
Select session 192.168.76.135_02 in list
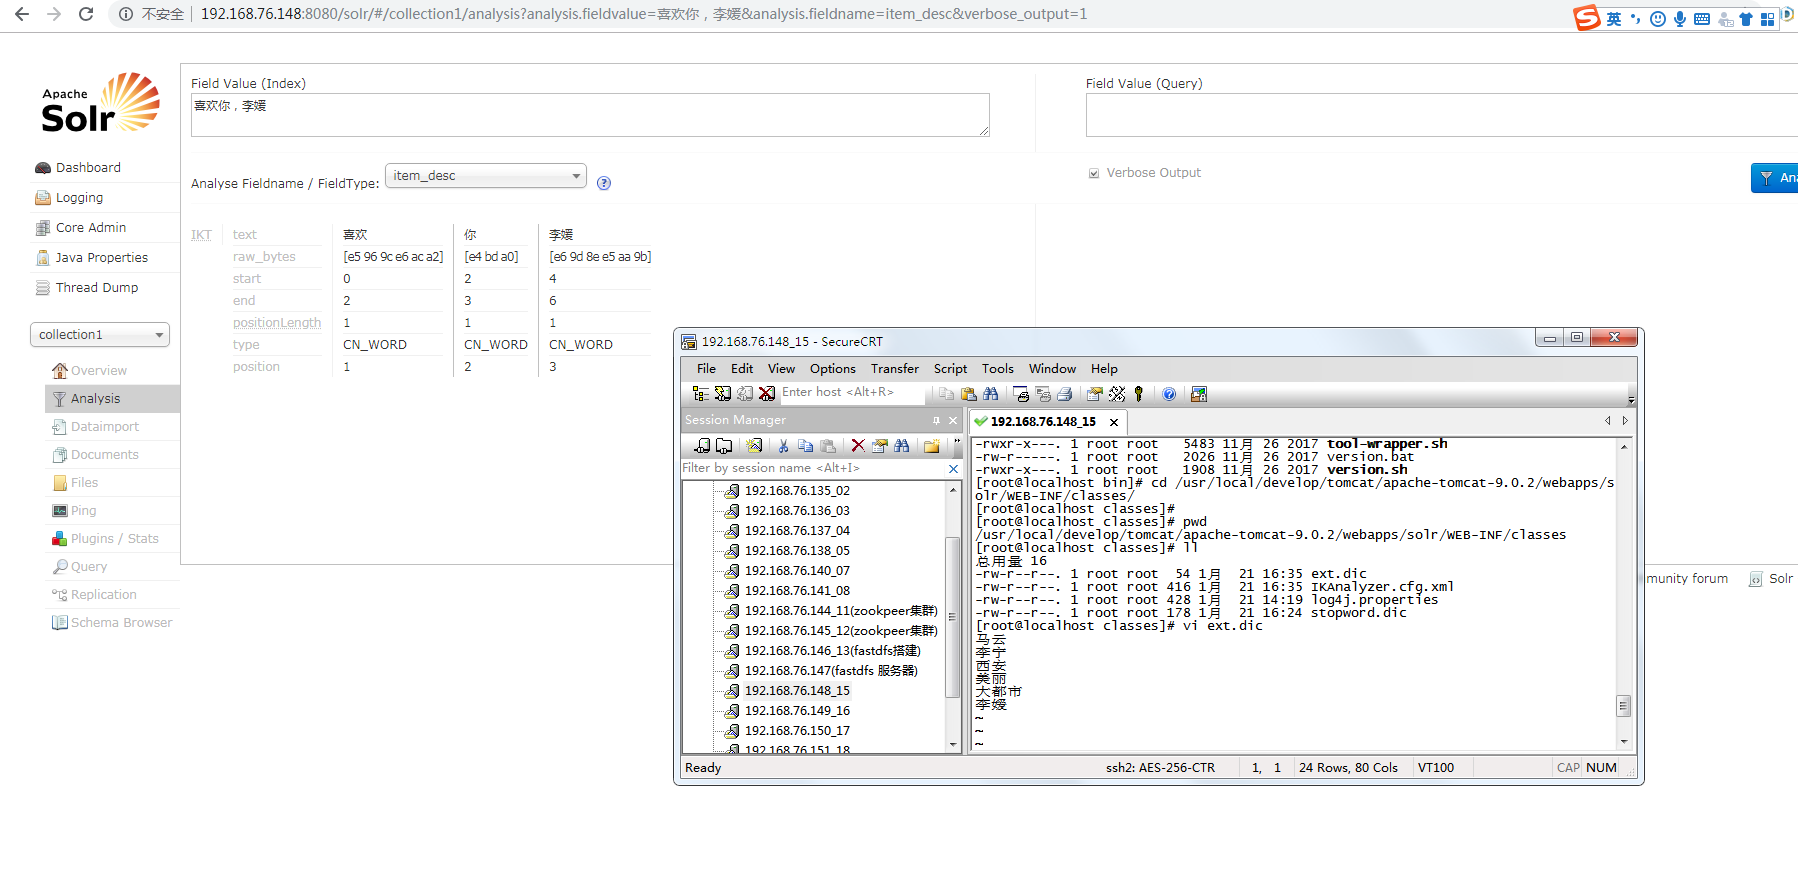tap(797, 490)
